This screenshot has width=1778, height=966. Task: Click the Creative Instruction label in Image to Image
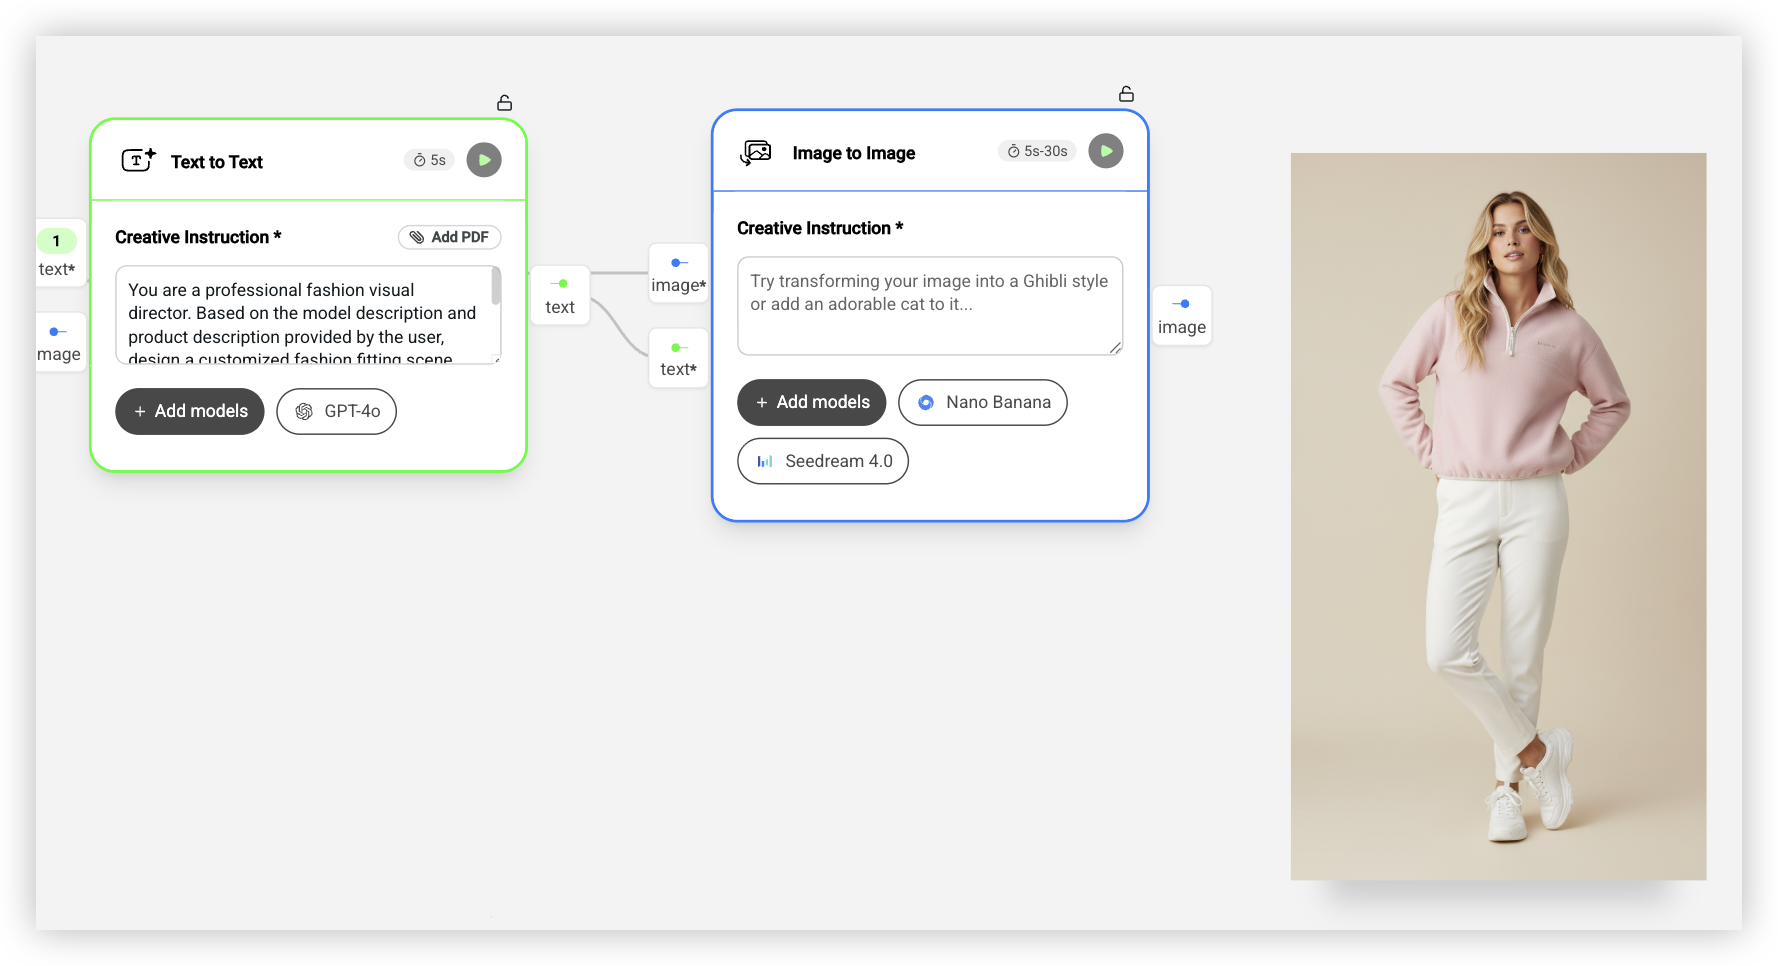click(820, 228)
